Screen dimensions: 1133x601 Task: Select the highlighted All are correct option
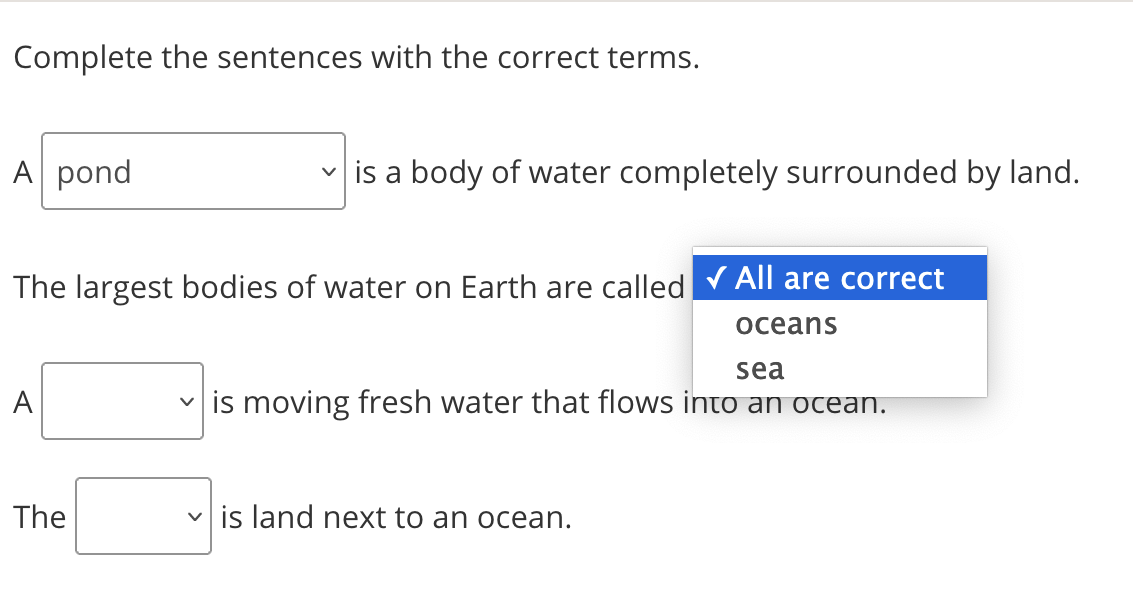[839, 278]
